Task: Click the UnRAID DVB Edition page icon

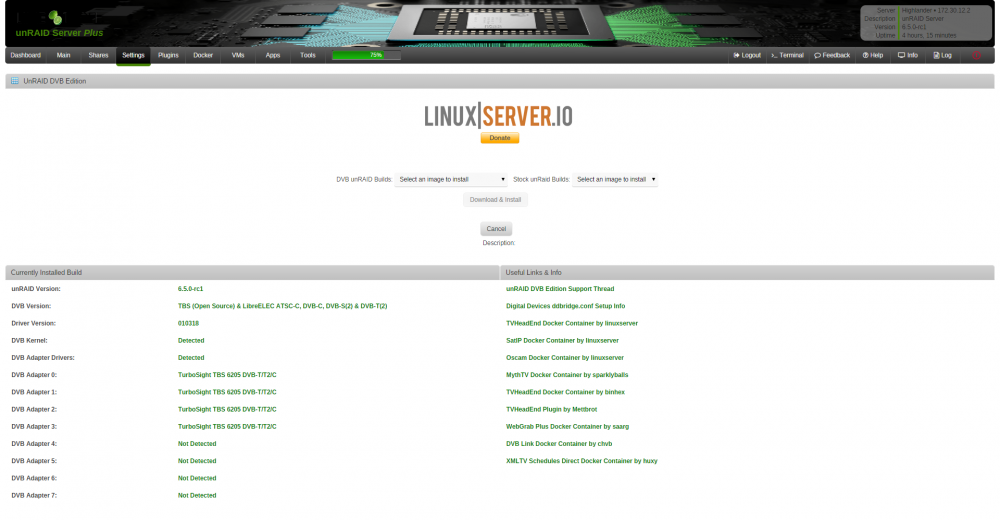Action: [x=15, y=81]
